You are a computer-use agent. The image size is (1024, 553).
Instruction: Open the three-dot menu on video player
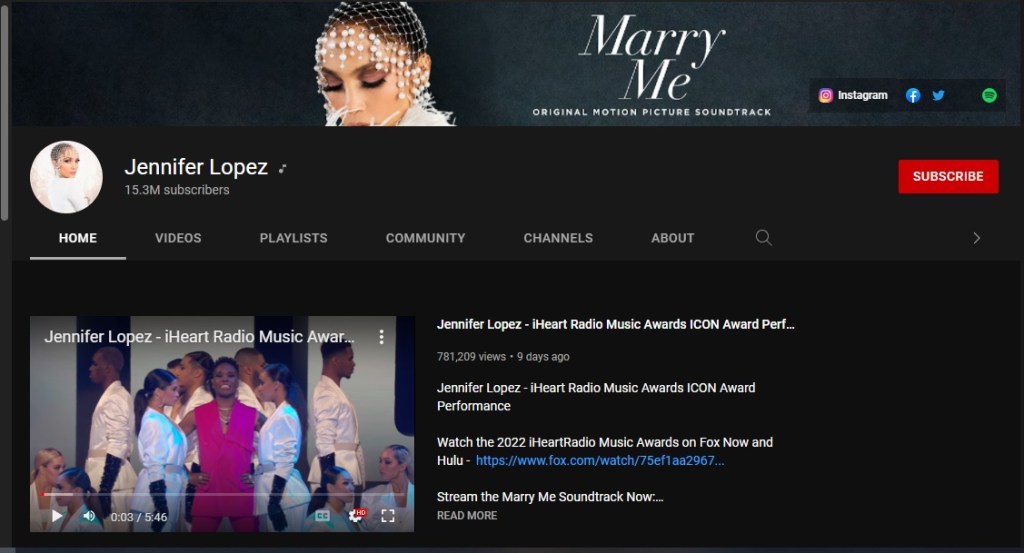tap(381, 338)
